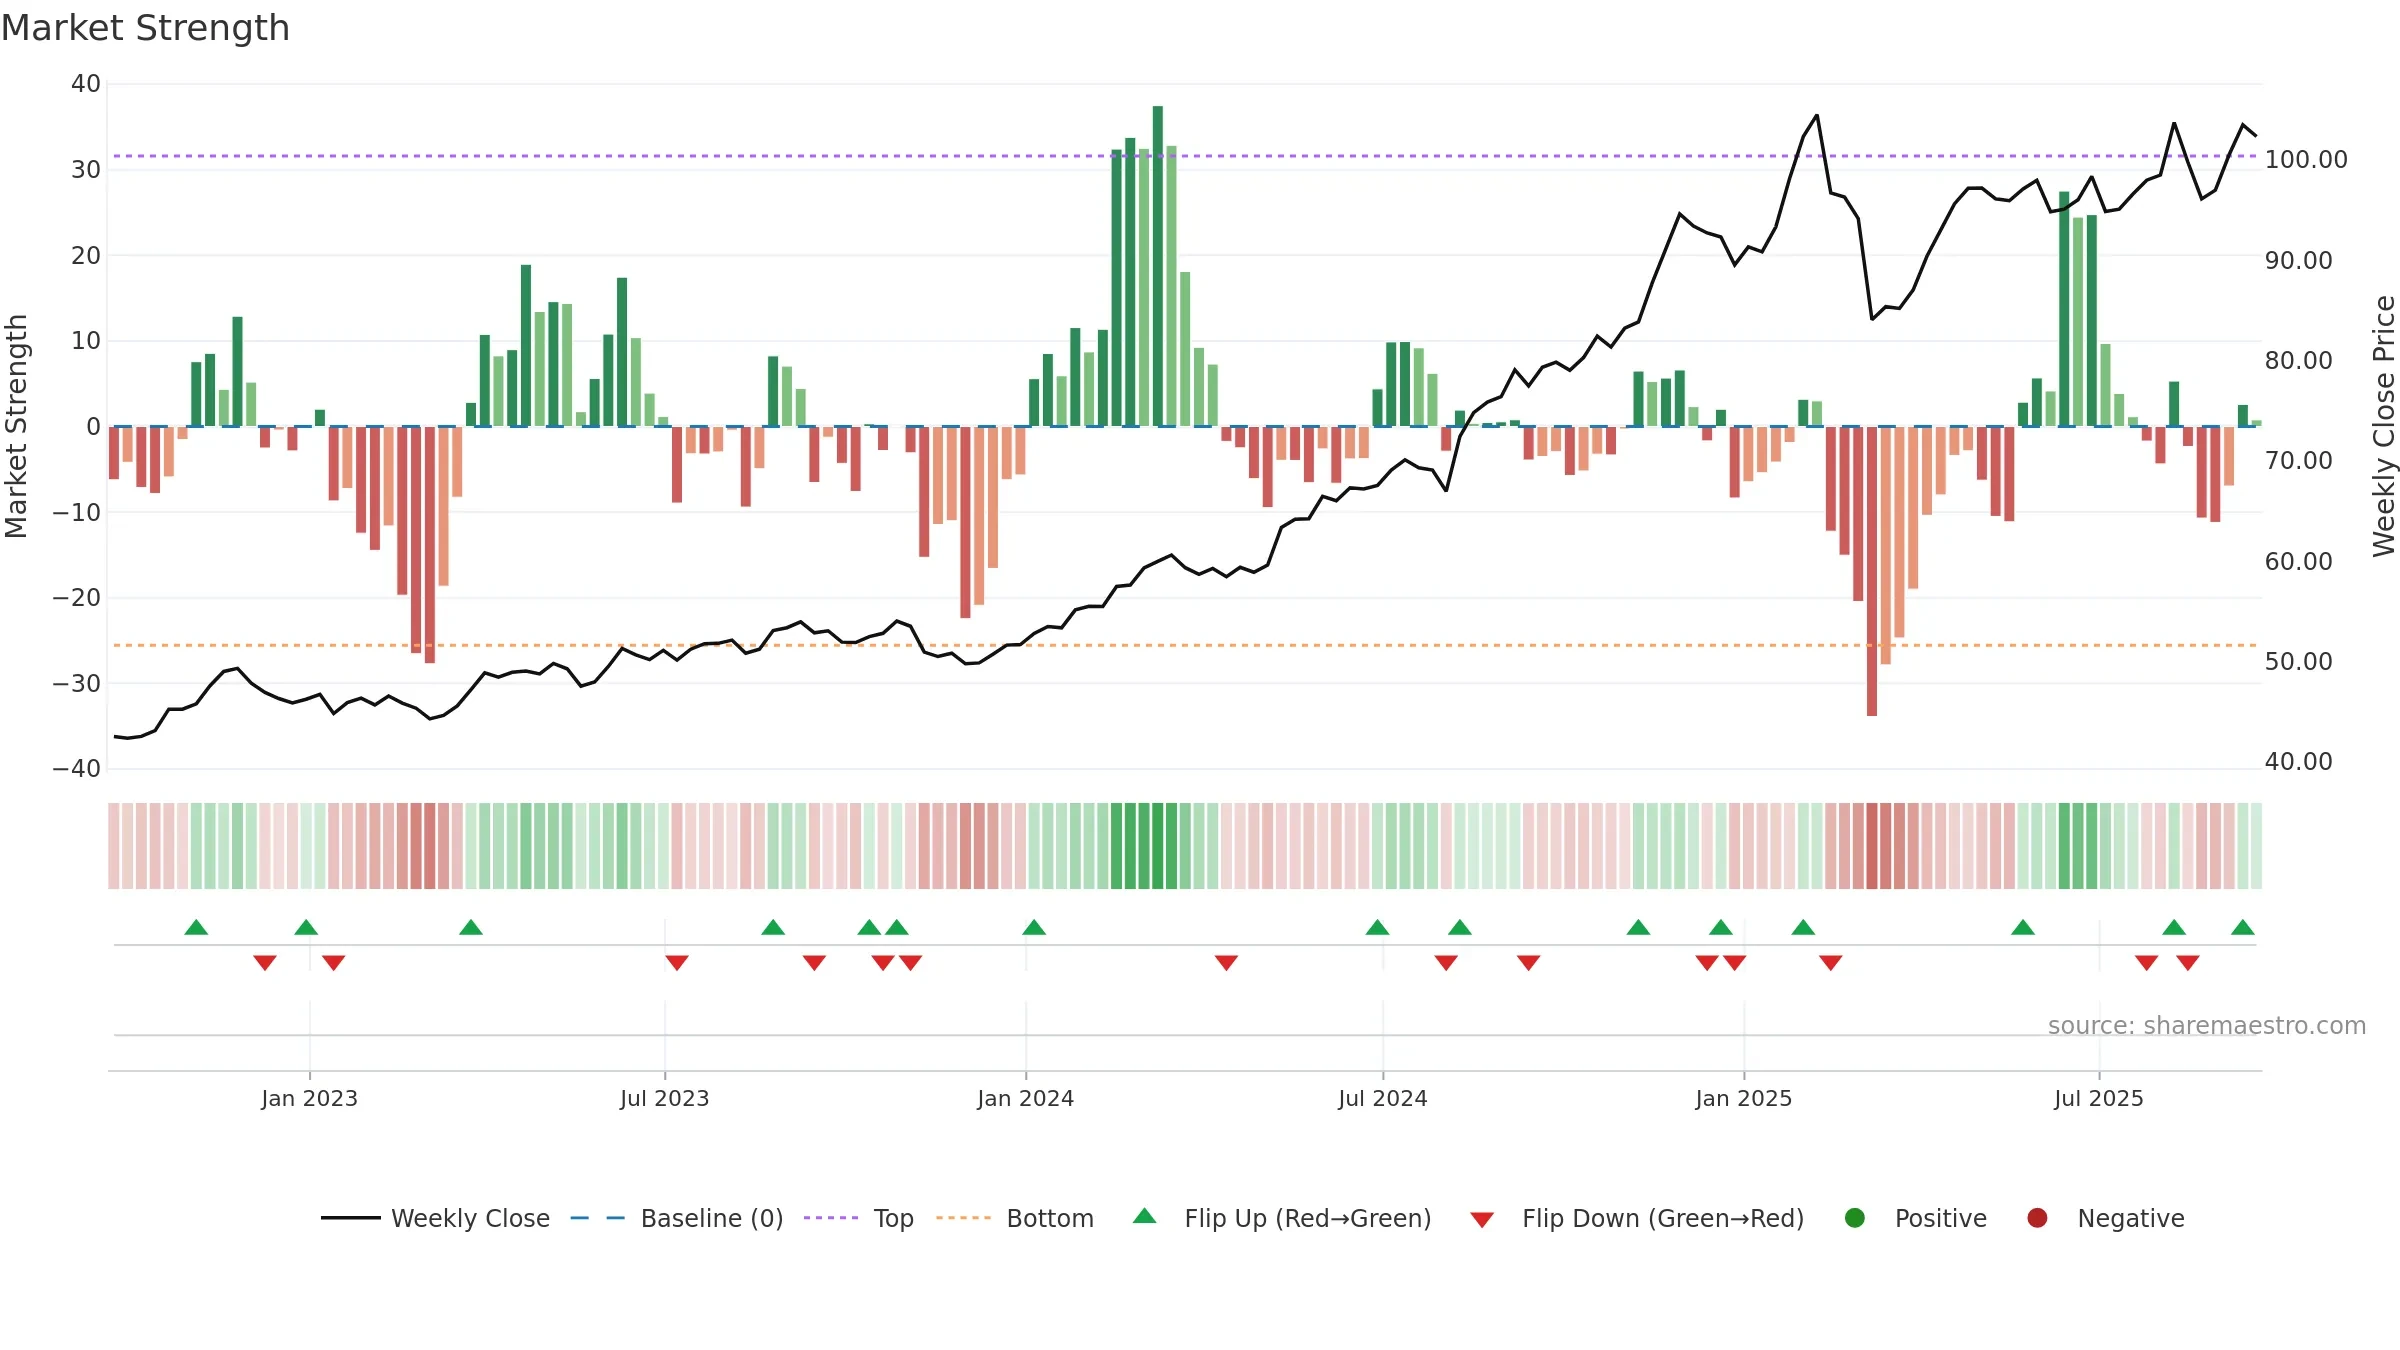Toggle the Flip Up (Red→Green) legend label
Screen dimensions: 2400x1350
(1308, 1218)
